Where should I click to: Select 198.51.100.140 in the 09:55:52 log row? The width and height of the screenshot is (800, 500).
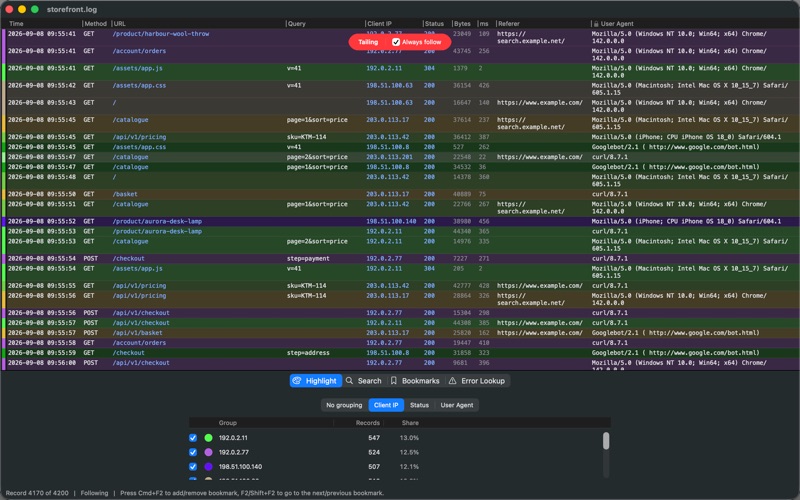[391, 221]
